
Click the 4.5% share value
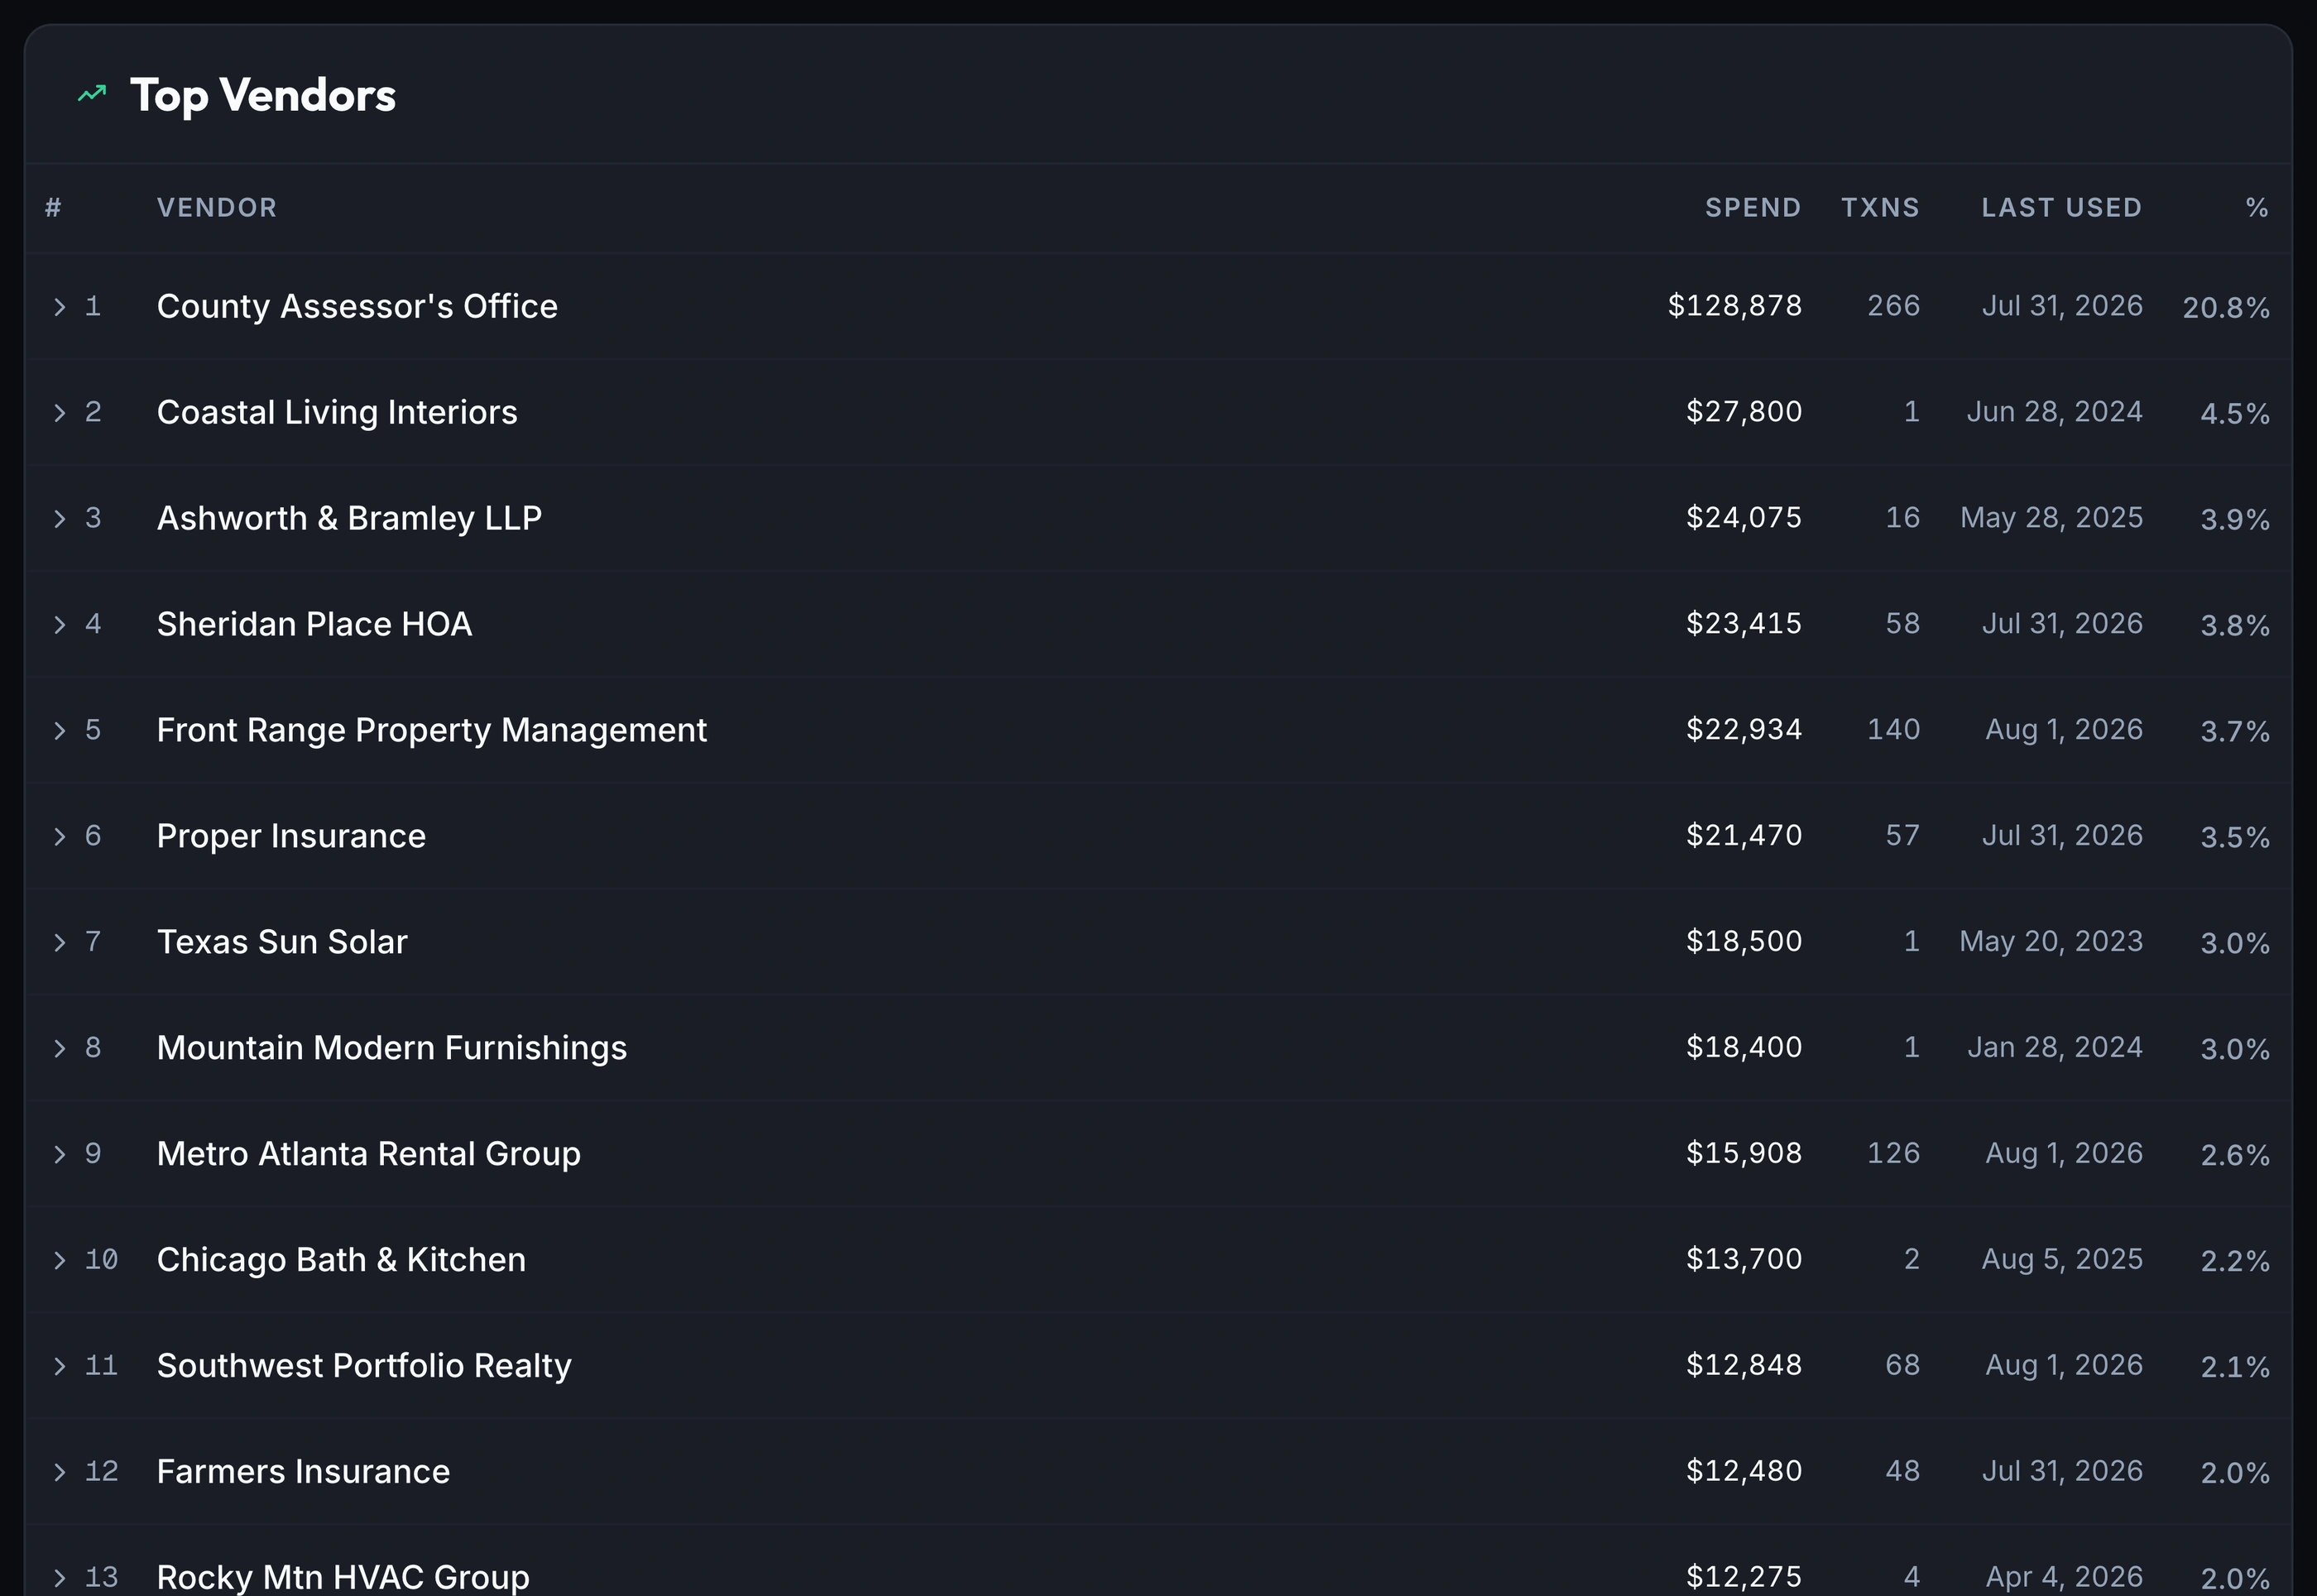pyautogui.click(x=2235, y=414)
